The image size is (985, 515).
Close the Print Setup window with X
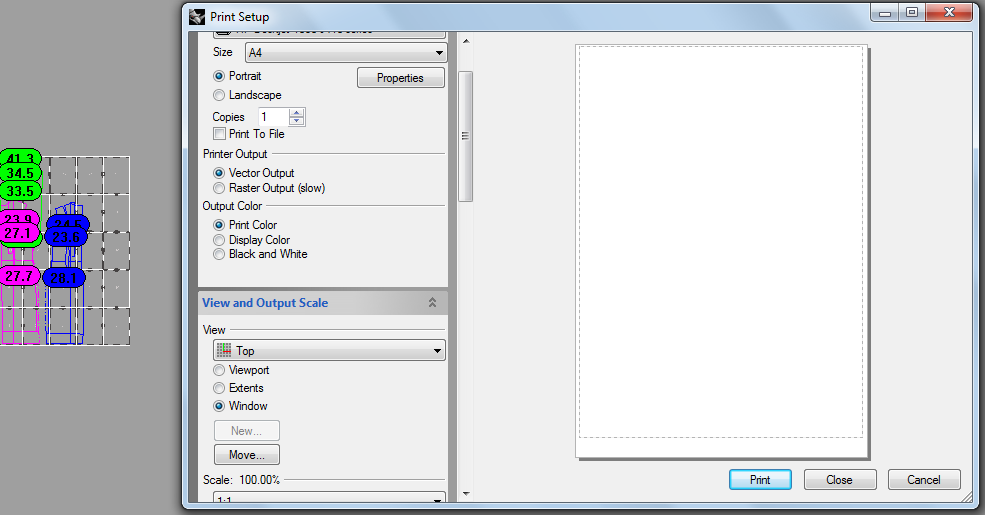(x=949, y=13)
